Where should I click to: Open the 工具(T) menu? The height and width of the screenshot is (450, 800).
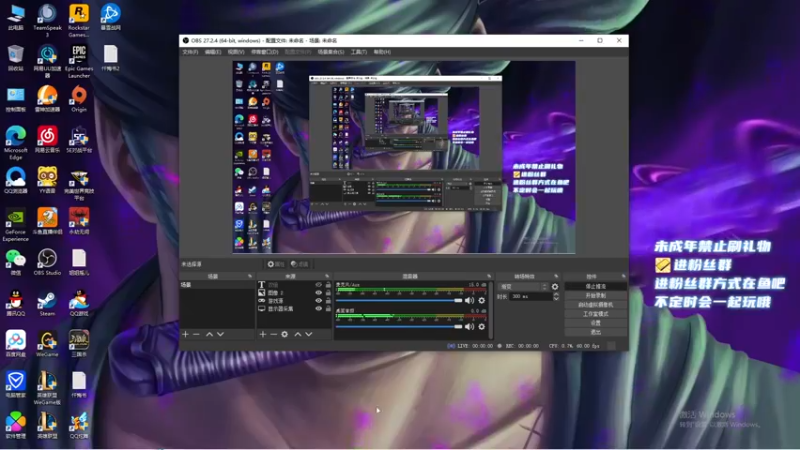coord(359,52)
